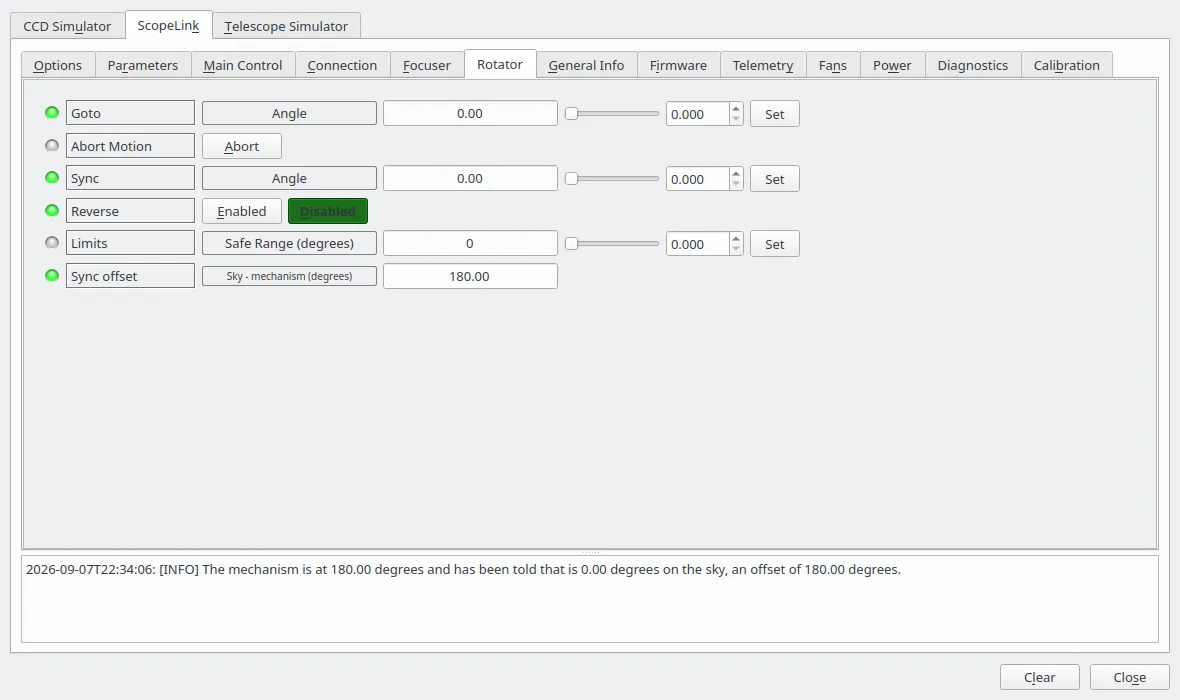Focus the Sync angle spin box field
This screenshot has height=700, width=1180.
click(698, 179)
